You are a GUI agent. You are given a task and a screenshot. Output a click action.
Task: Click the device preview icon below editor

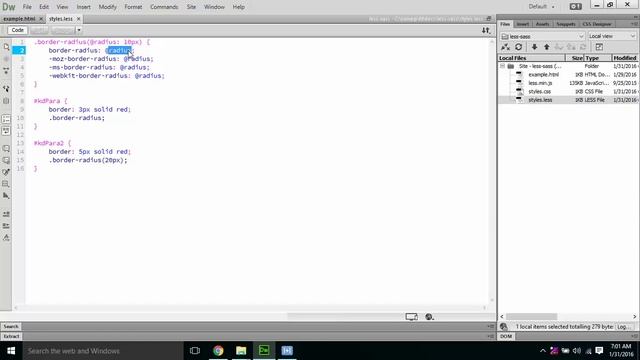click(x=411, y=317)
